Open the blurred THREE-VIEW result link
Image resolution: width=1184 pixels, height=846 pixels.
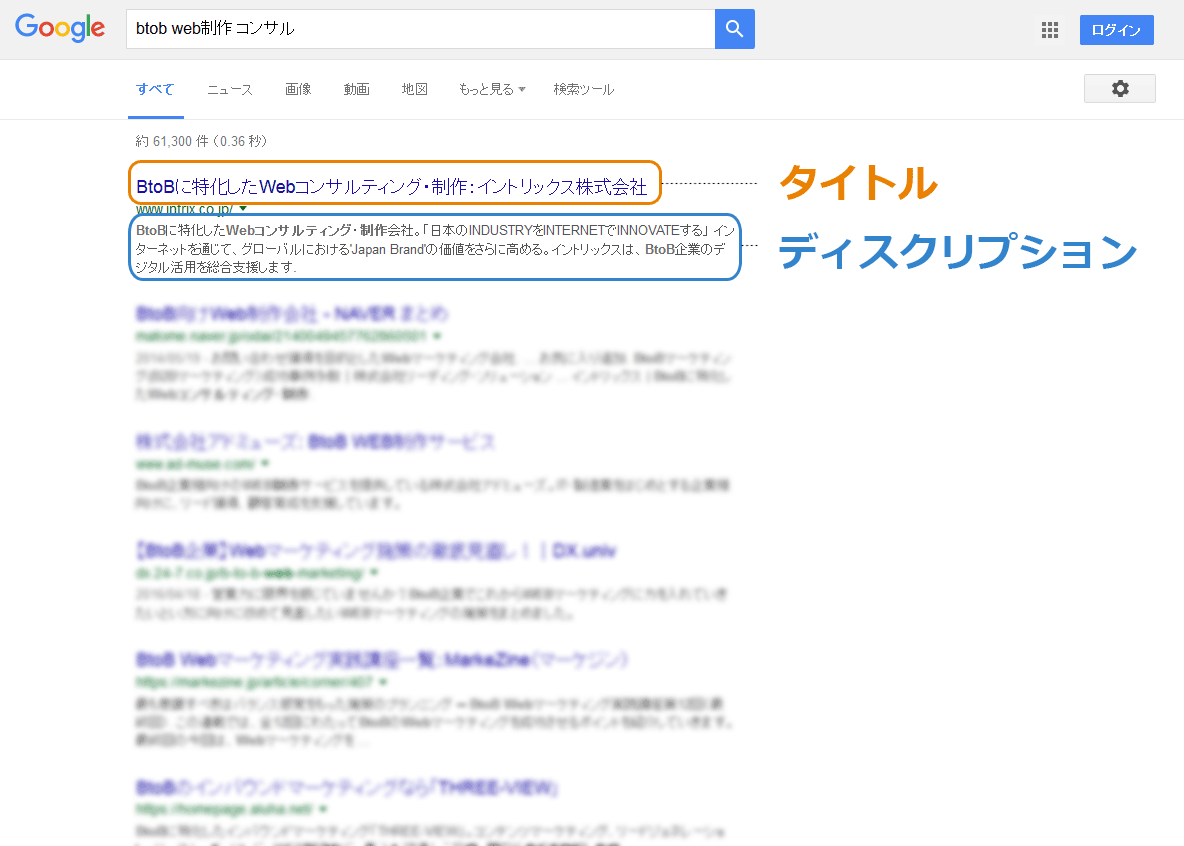pyautogui.click(x=347, y=788)
